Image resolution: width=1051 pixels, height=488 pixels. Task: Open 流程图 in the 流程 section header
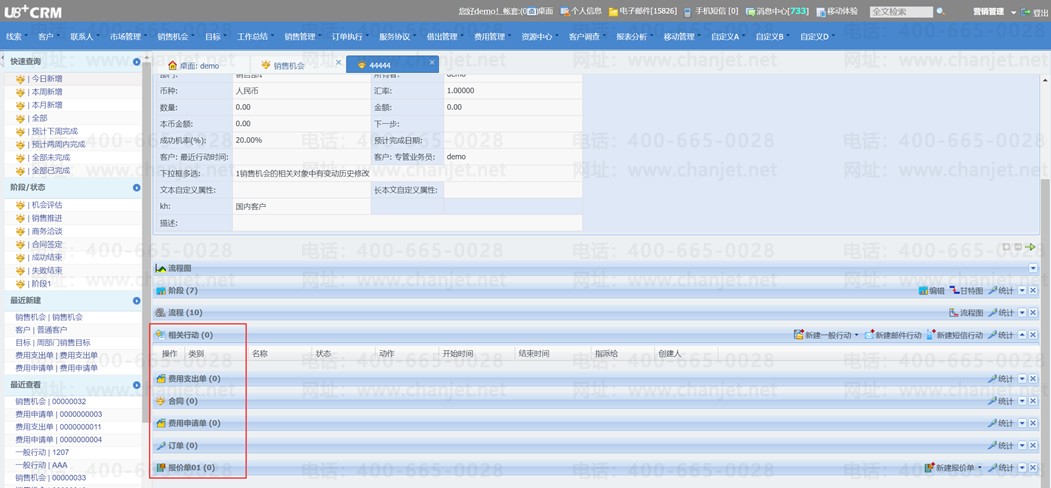click(966, 313)
